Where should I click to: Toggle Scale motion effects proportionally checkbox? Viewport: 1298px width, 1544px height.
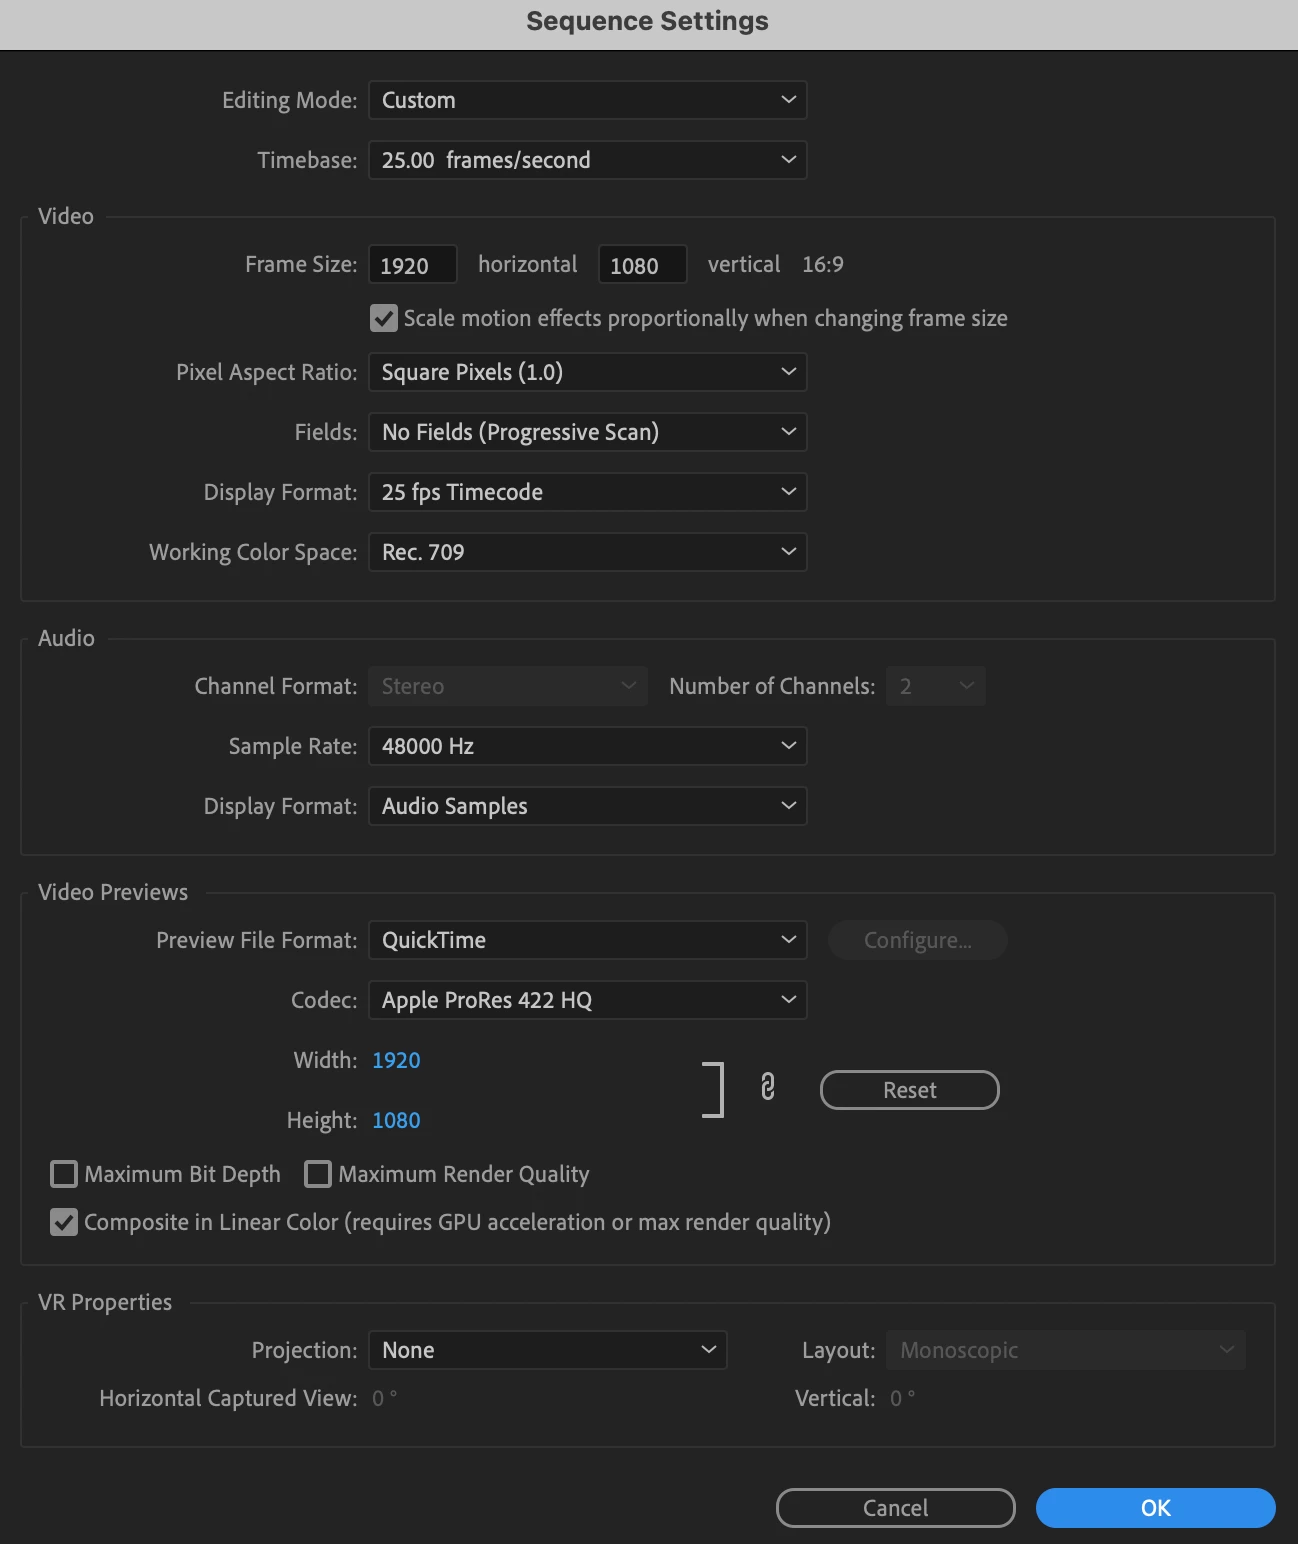coord(384,318)
